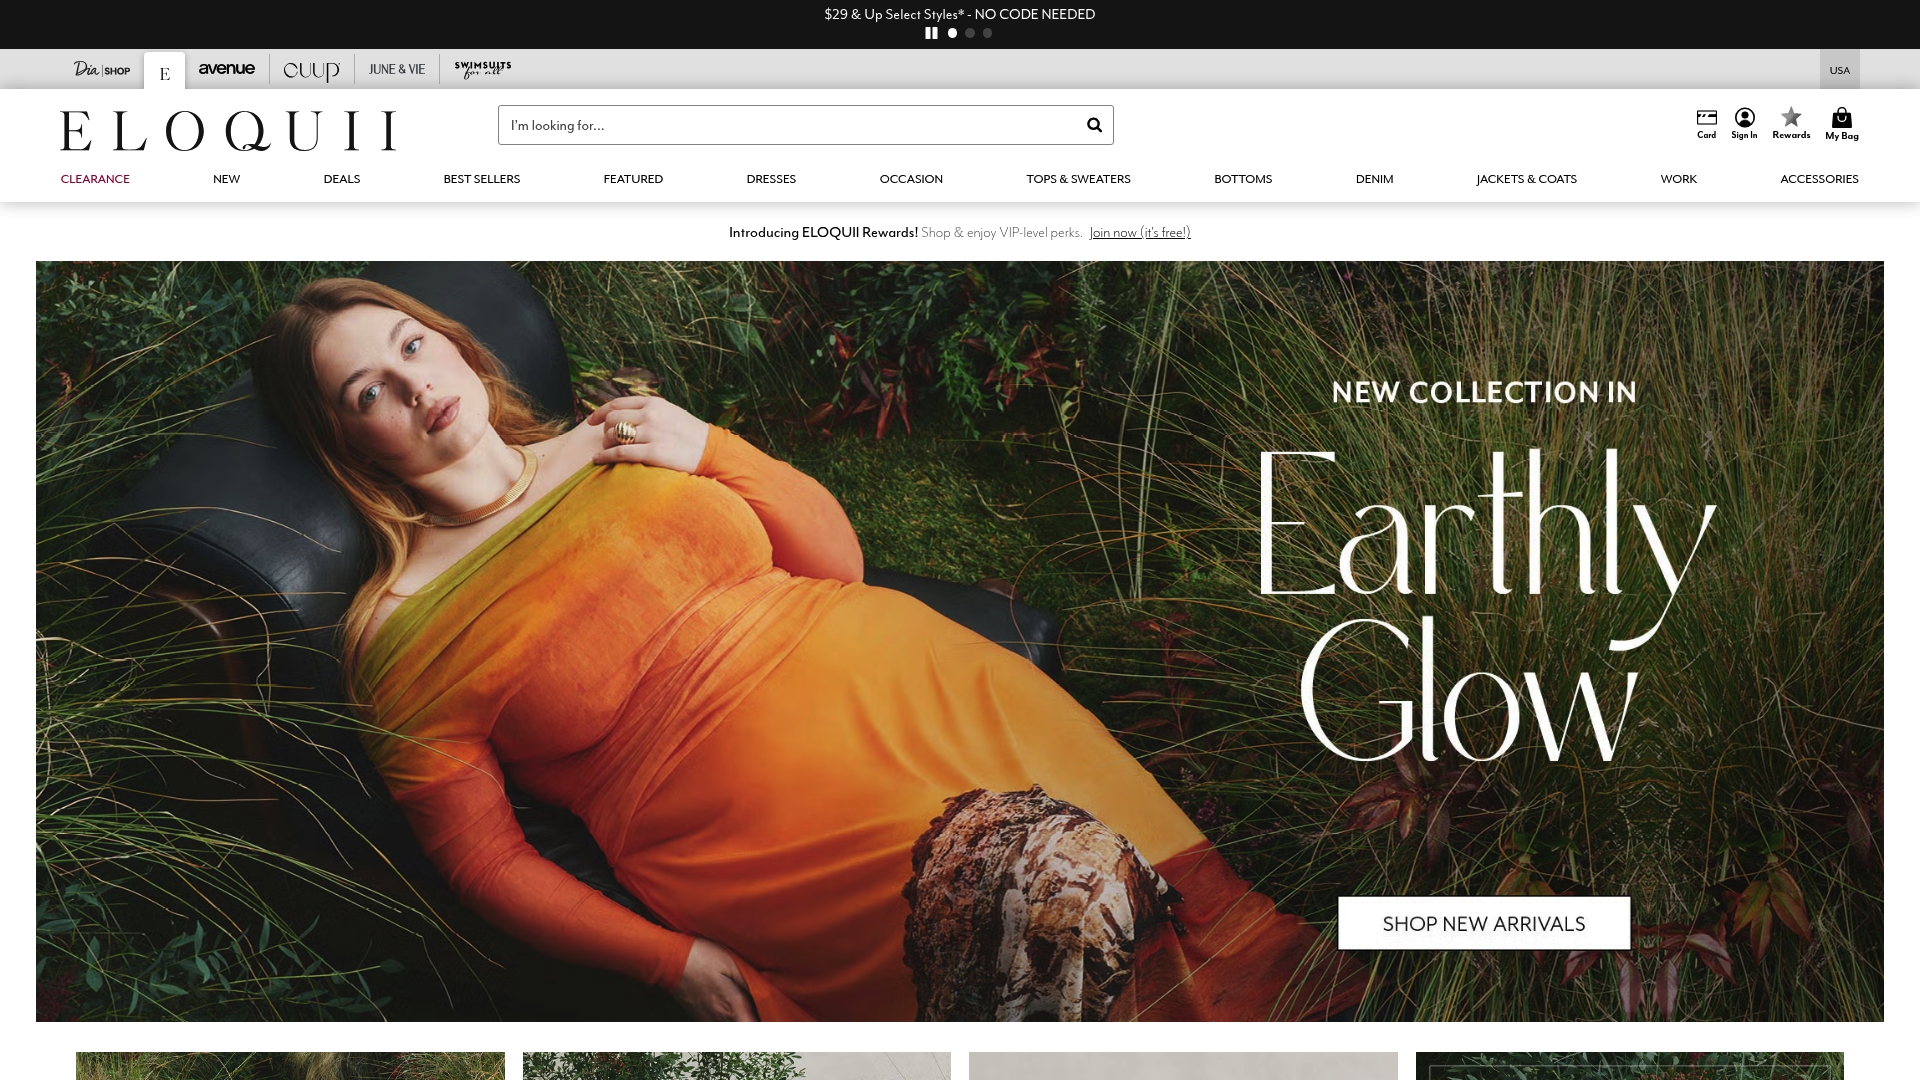Open My Bag shopping bag icon
The image size is (1920, 1080).
[1840, 118]
